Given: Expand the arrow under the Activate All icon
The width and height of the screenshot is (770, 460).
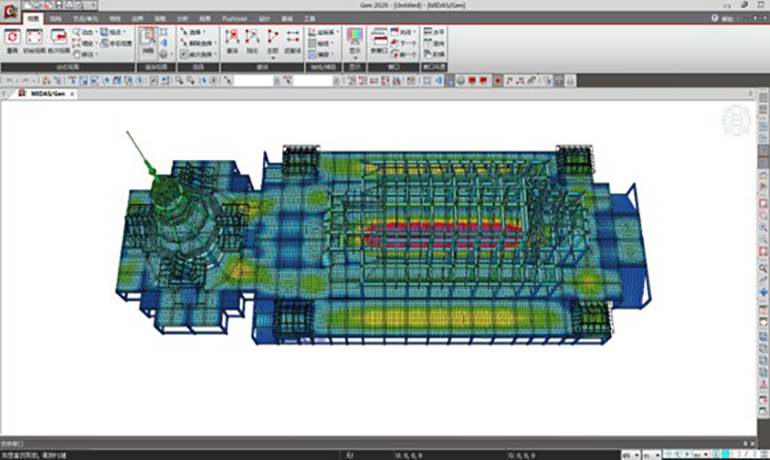Looking at the screenshot, I should pyautogui.click(x=273, y=58).
